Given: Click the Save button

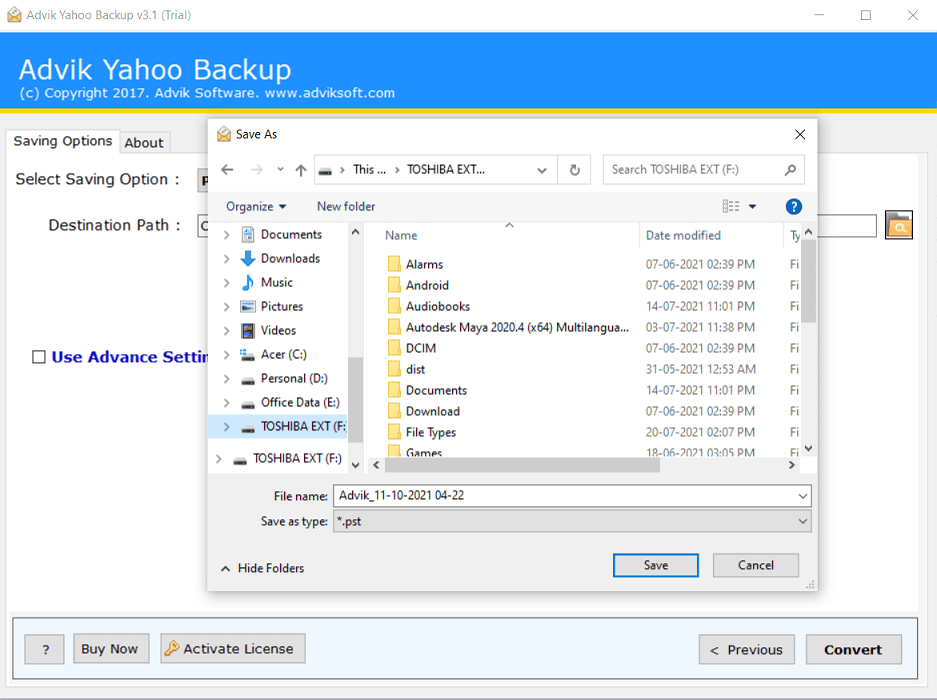Looking at the screenshot, I should pyautogui.click(x=656, y=565).
